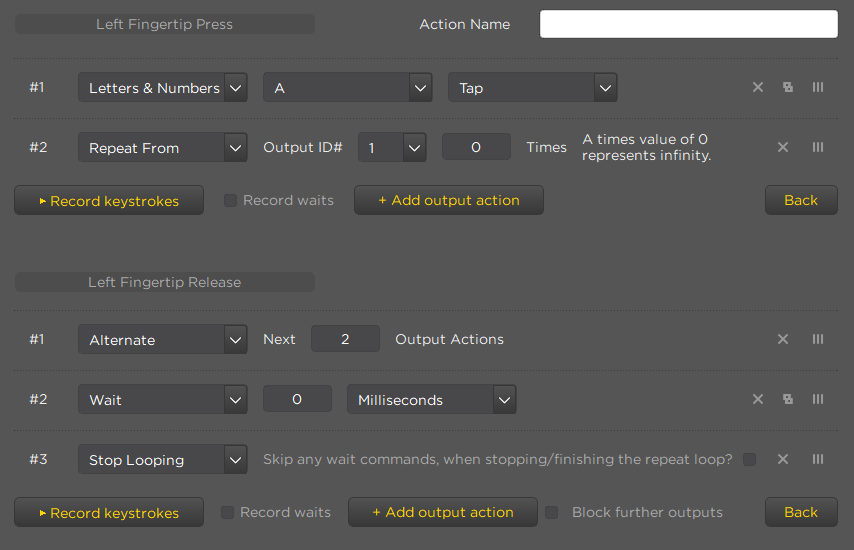Expand the Tap action type dropdown
Viewport: 854px width, 550px height.
[533, 88]
